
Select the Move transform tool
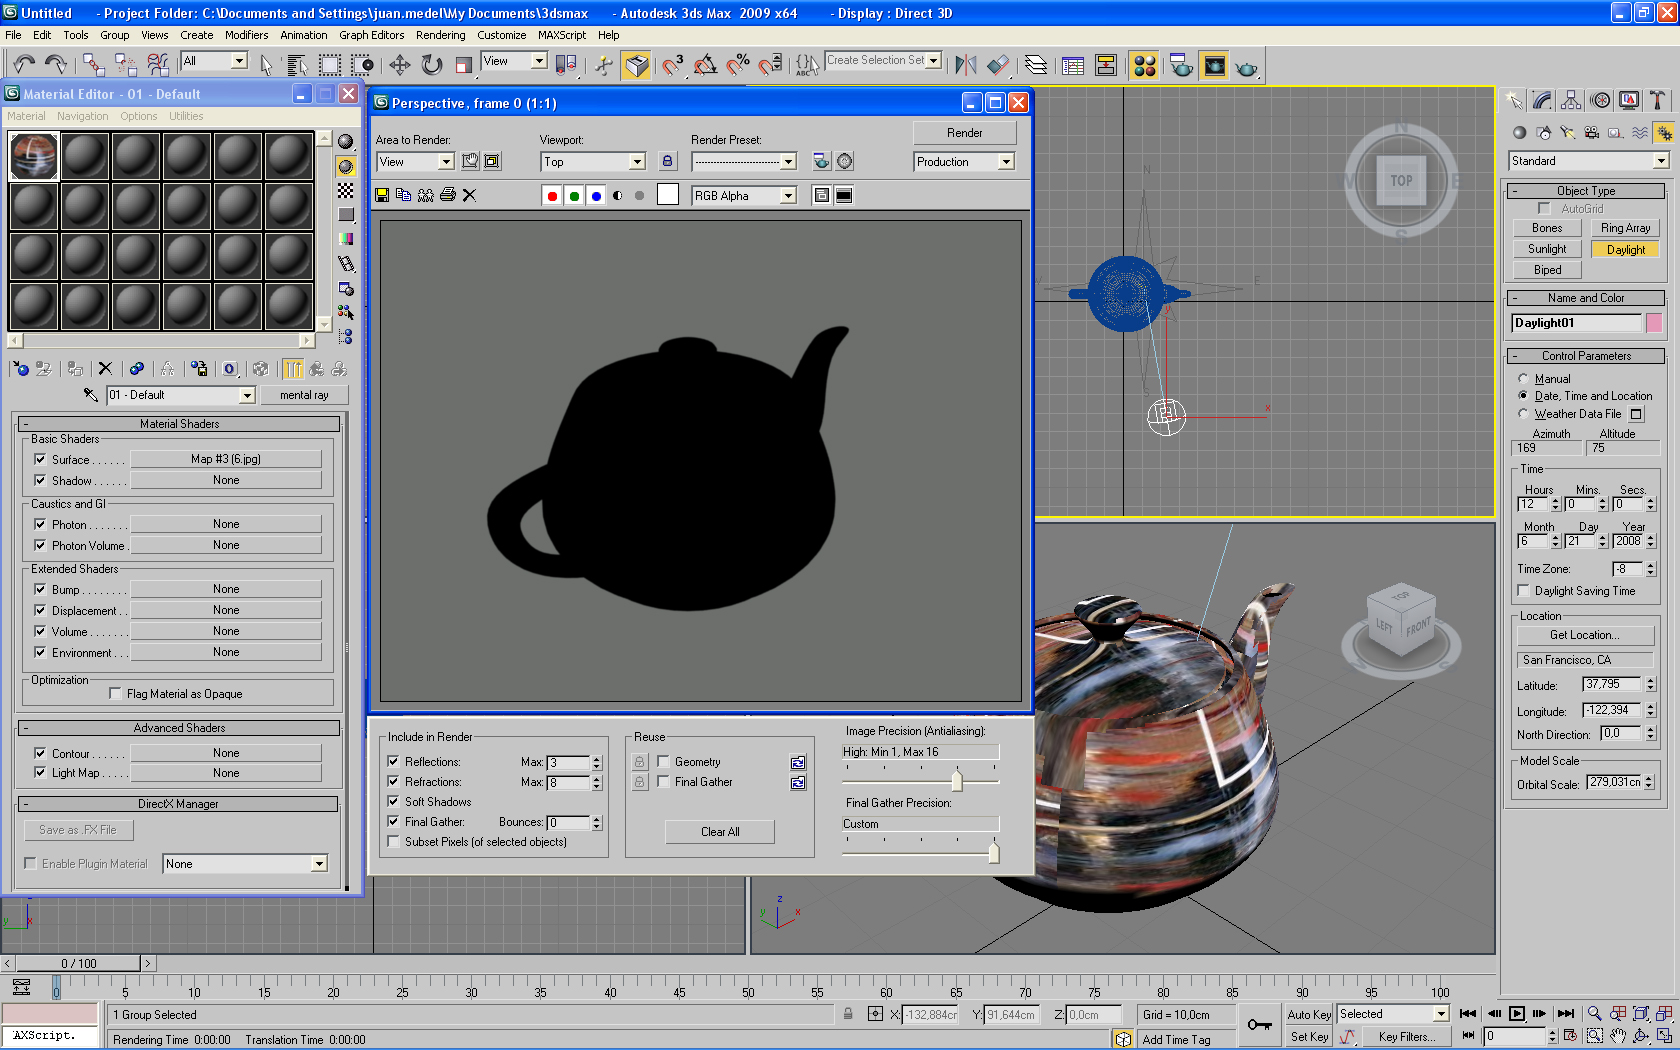[x=399, y=66]
